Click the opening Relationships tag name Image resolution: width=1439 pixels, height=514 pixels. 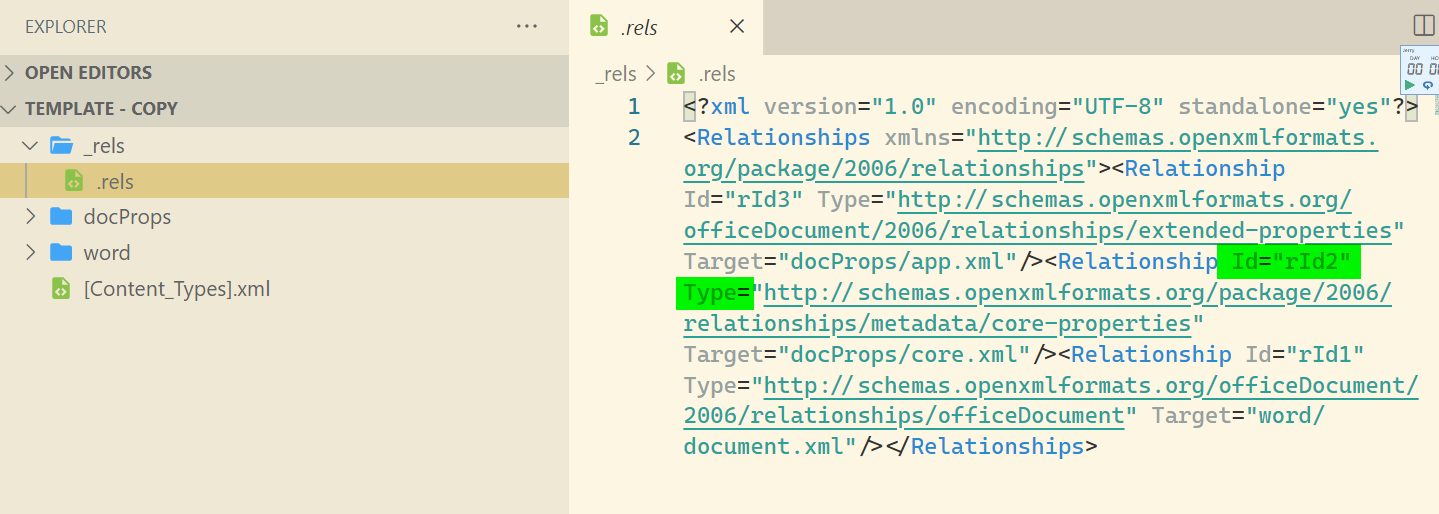pos(783,137)
